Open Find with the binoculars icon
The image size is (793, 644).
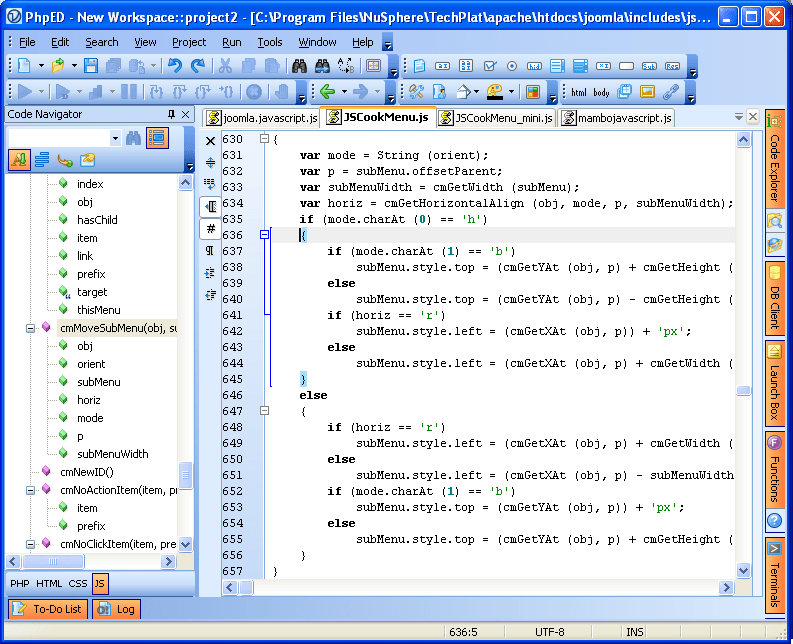tap(299, 66)
